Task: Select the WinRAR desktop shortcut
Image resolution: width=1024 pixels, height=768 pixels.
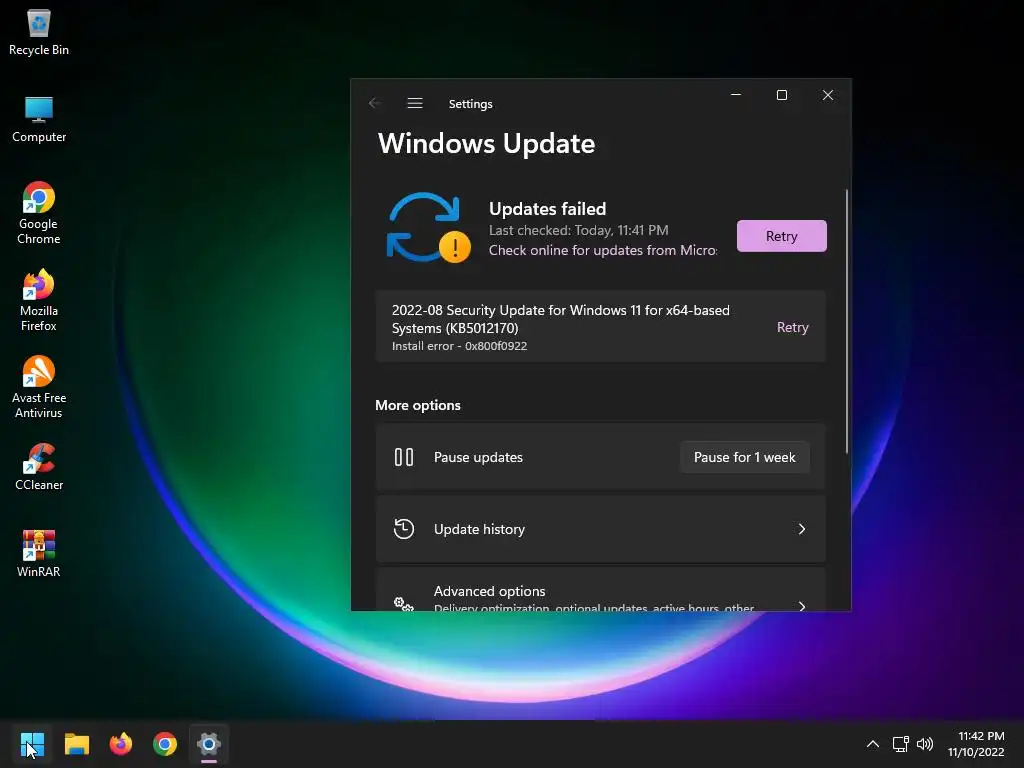Action: (x=39, y=554)
